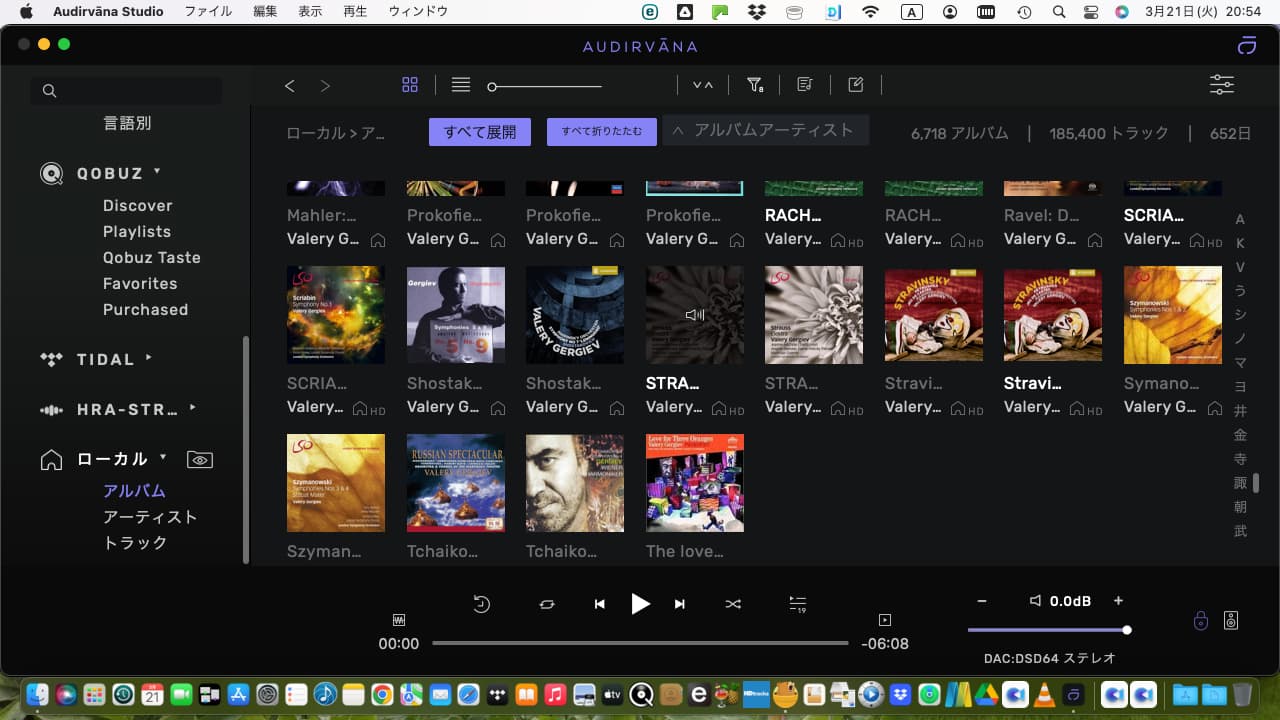
Task: Open Qobuz Favorites
Action: (140, 283)
